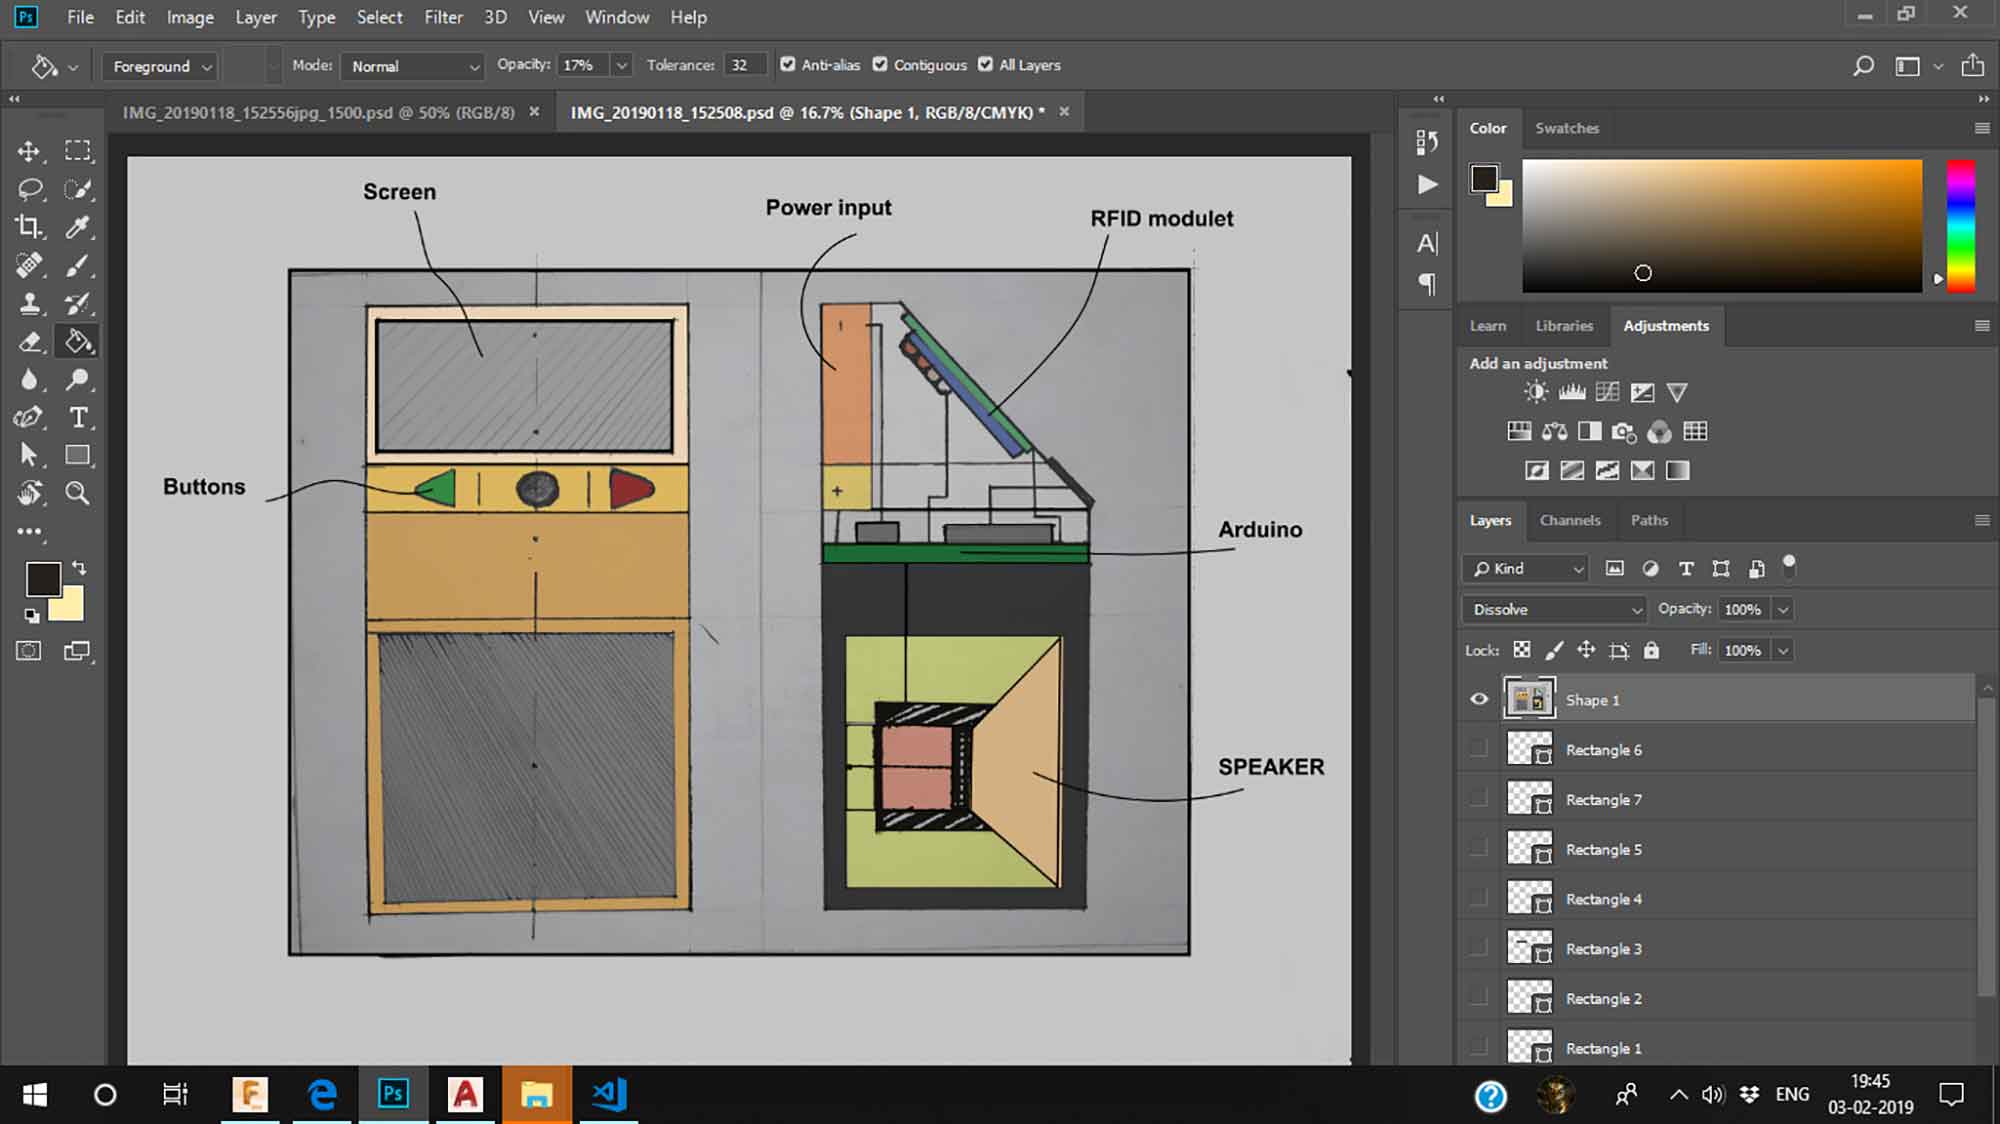The width and height of the screenshot is (2000, 1124).
Task: Select the Brush tool
Action: point(78,265)
